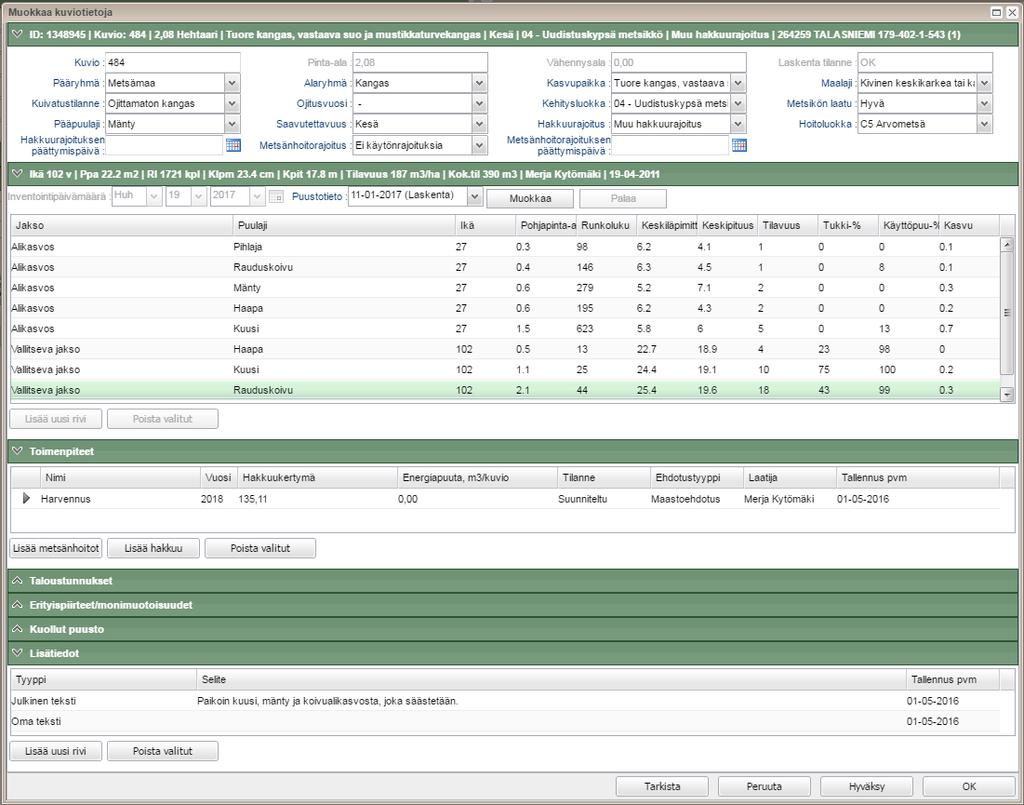Collapse the stand ID header section
Screen dimensions: 1024x805
(18, 34)
